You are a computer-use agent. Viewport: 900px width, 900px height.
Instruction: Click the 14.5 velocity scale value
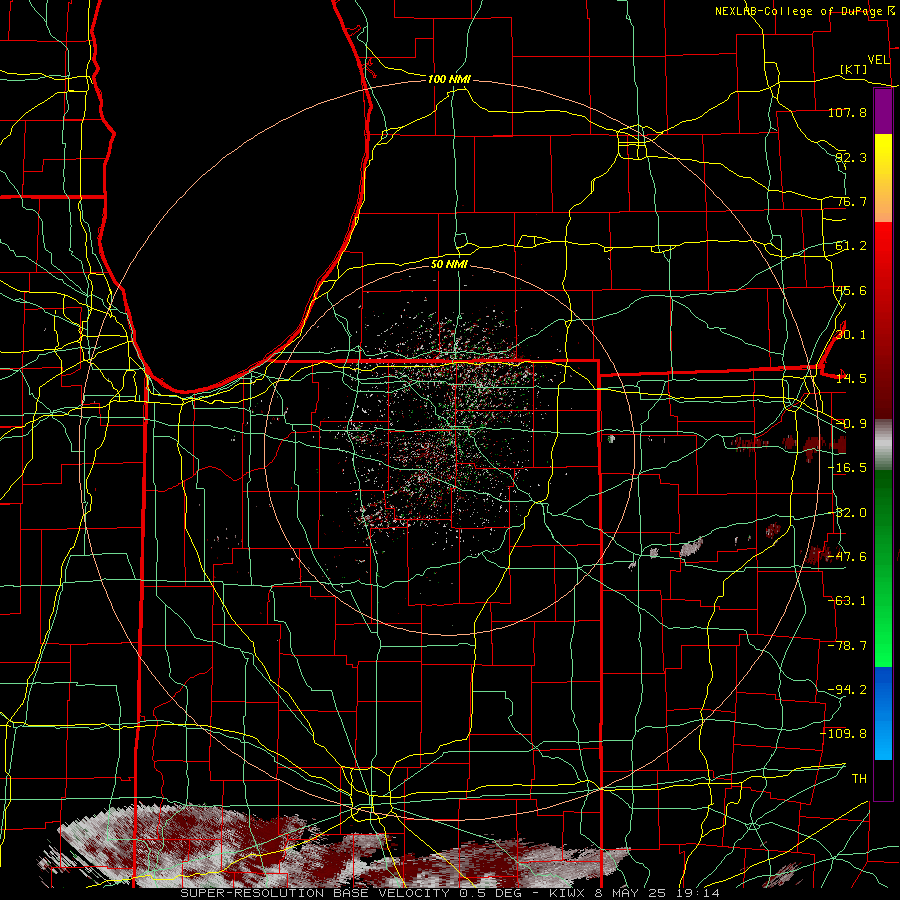pos(851,379)
